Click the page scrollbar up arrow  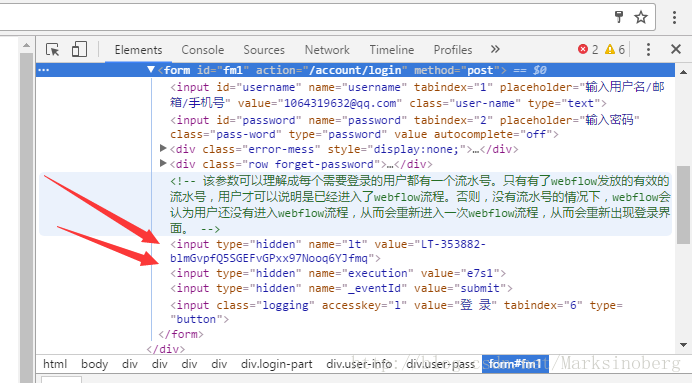point(26,45)
